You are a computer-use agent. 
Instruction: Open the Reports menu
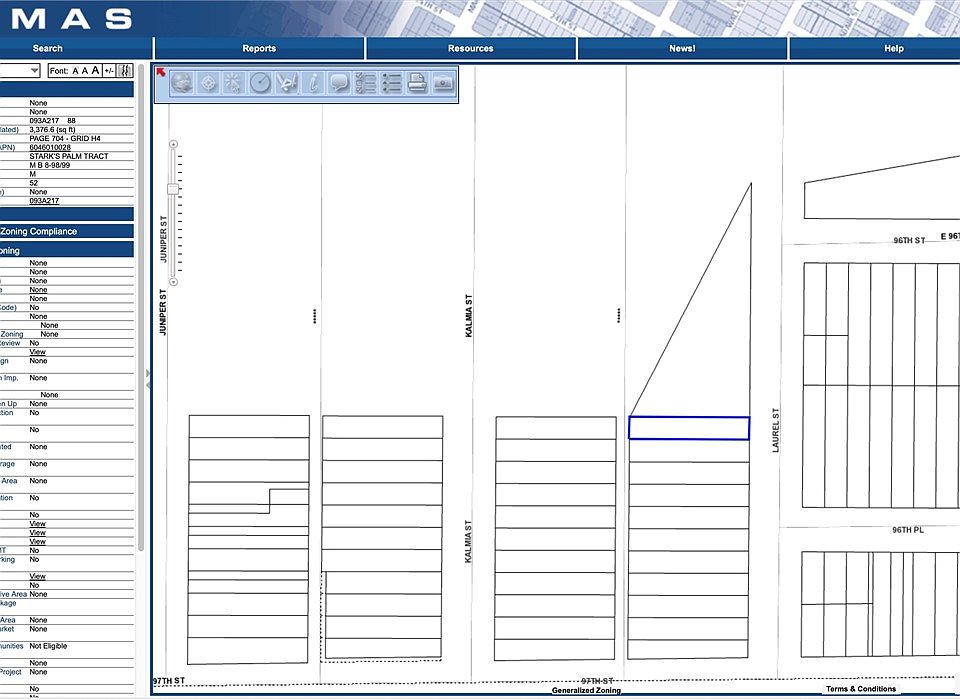[x=259, y=48]
